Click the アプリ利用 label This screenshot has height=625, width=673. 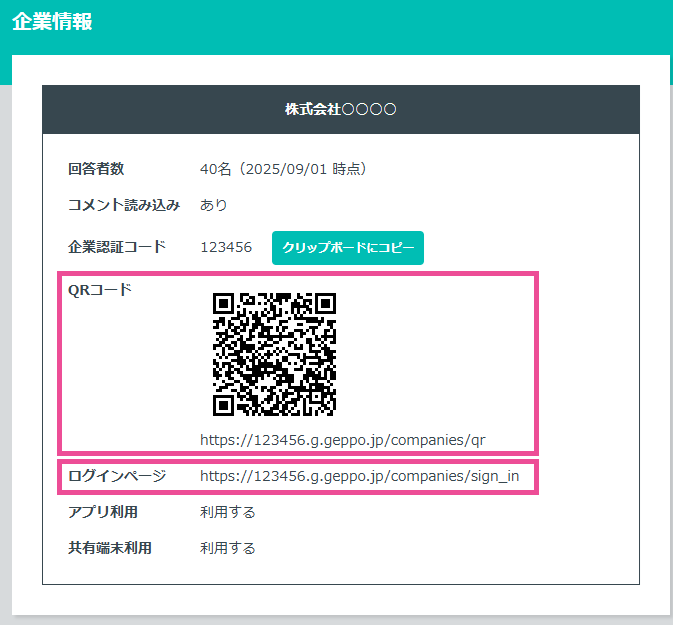coord(103,512)
